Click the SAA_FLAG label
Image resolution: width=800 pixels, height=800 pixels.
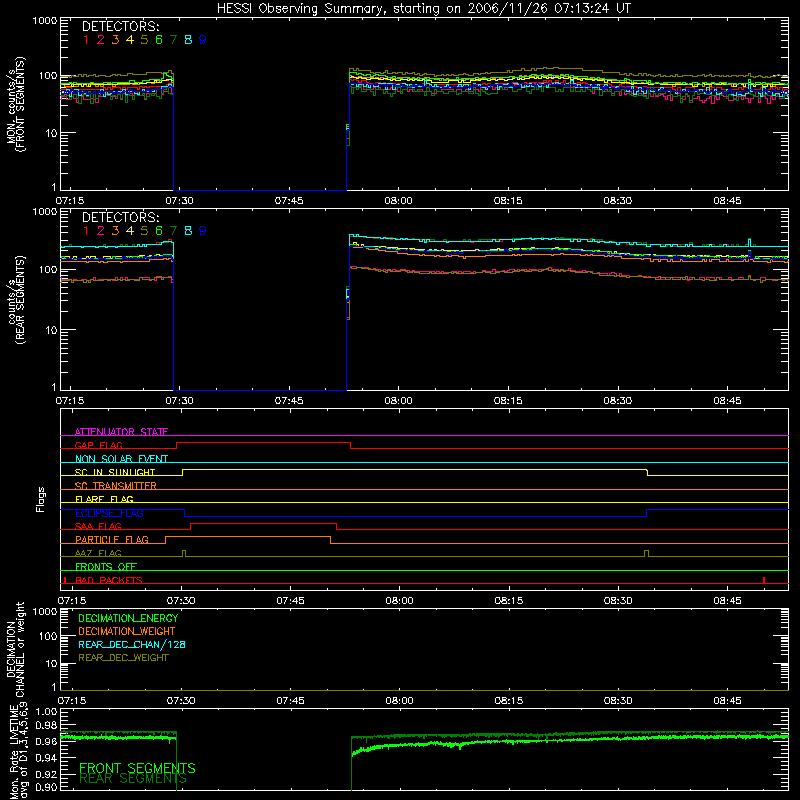(x=98, y=526)
